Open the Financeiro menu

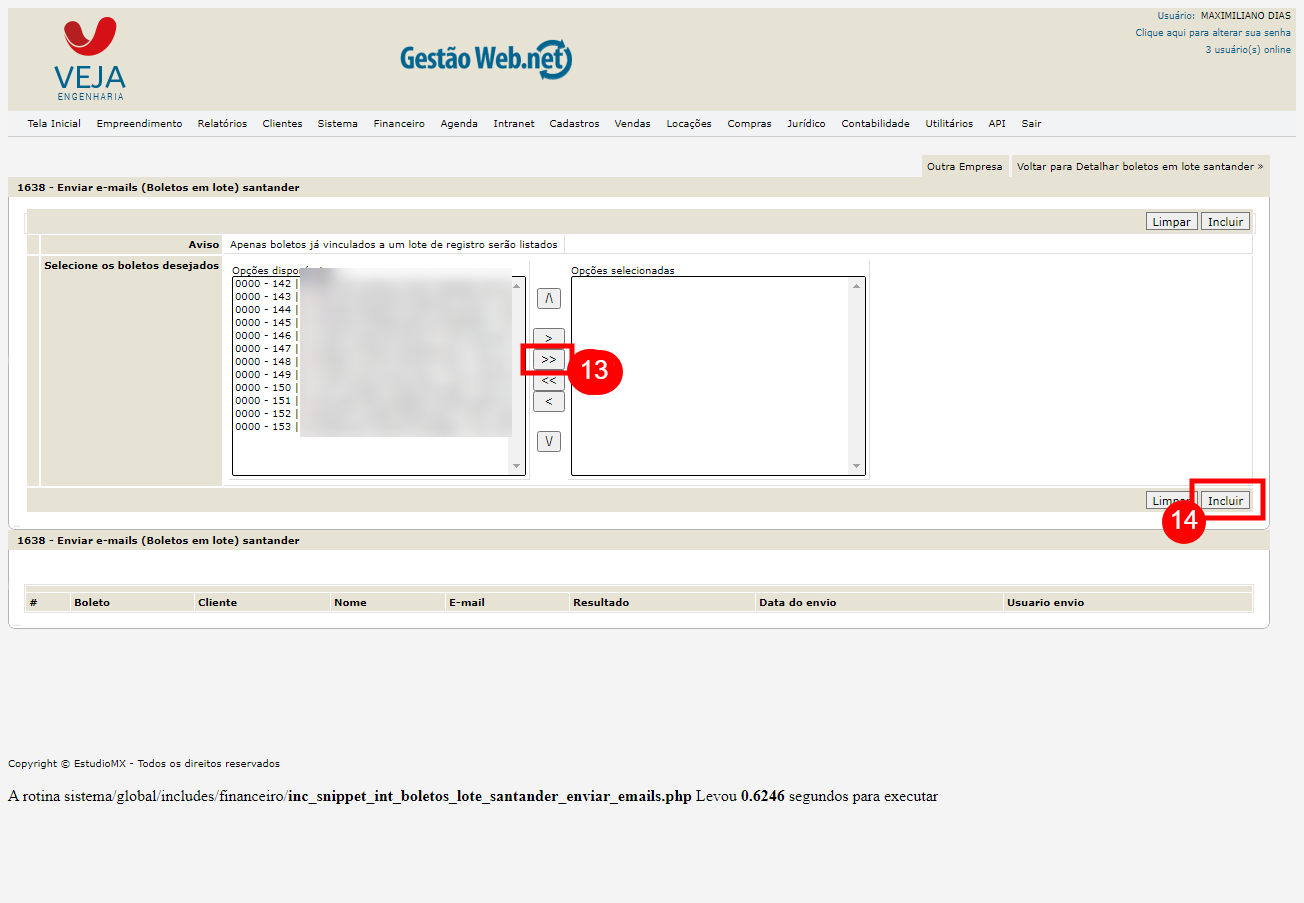tap(399, 124)
